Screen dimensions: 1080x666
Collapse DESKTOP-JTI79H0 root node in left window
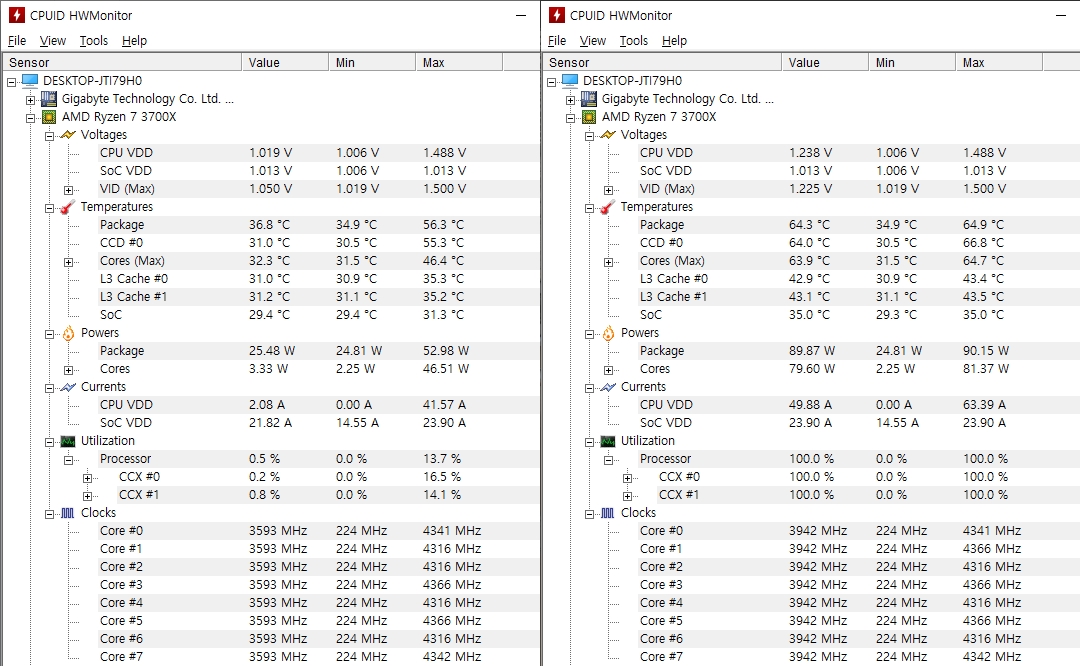[12, 82]
